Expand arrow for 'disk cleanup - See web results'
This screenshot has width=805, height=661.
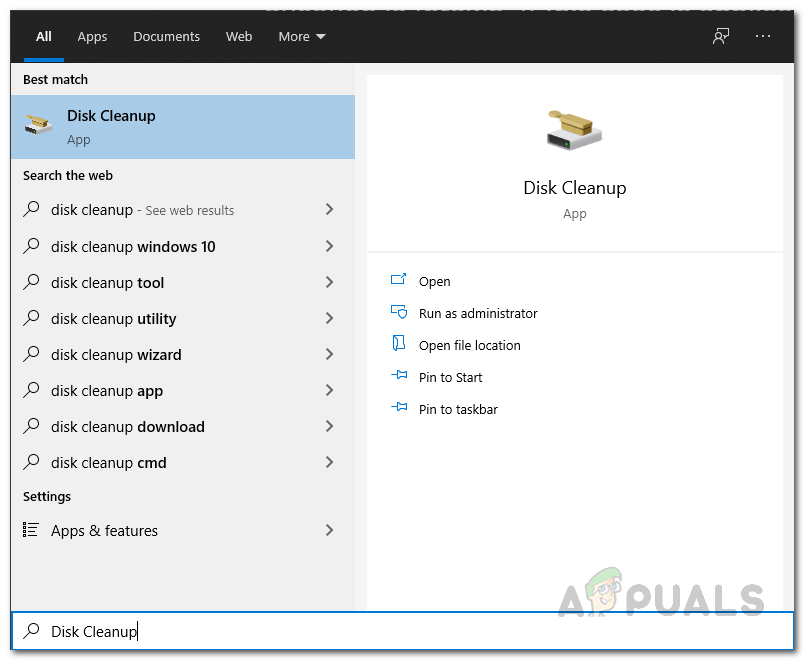point(330,209)
